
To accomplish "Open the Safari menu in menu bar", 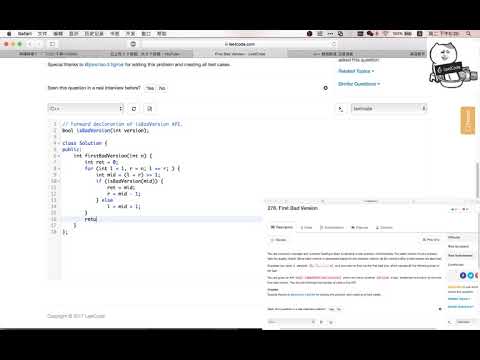I will pyautogui.click(x=25, y=34).
